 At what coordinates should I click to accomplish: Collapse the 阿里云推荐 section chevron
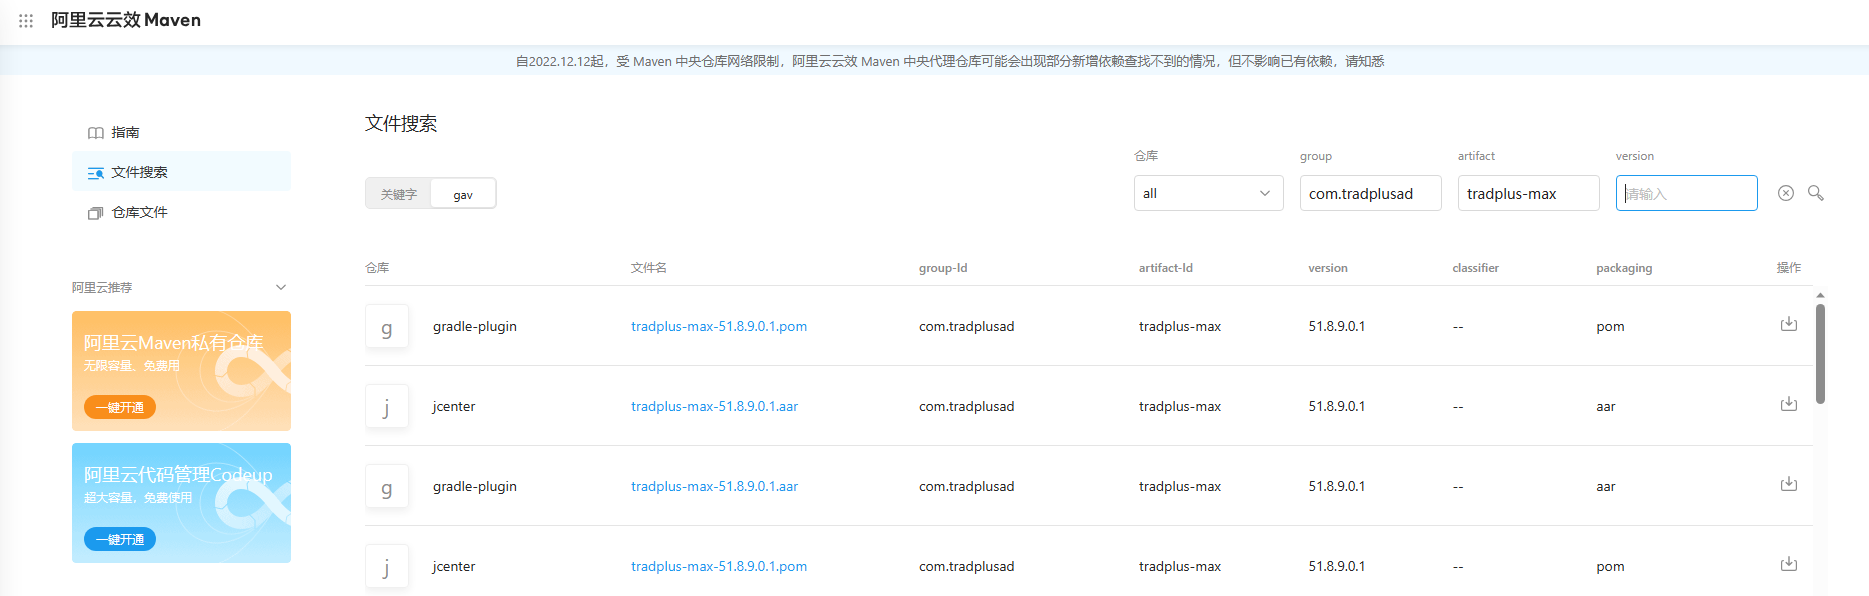(281, 287)
